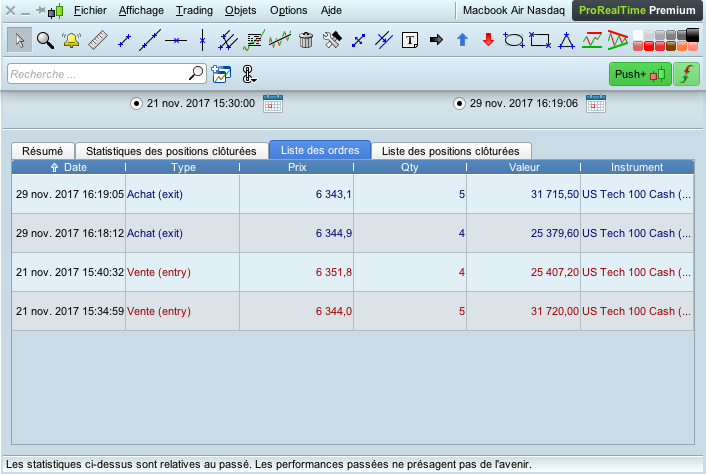Screen dimensions: 706x474
Task: Open the wrench and hammer settings tool
Action: click(332, 40)
